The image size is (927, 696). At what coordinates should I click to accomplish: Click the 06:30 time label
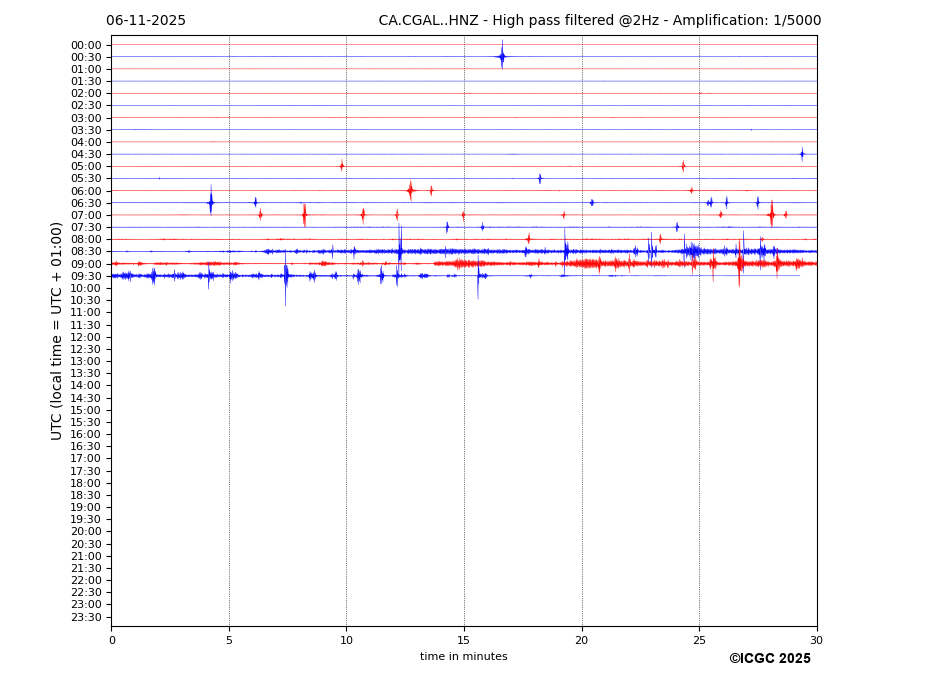pos(86,203)
